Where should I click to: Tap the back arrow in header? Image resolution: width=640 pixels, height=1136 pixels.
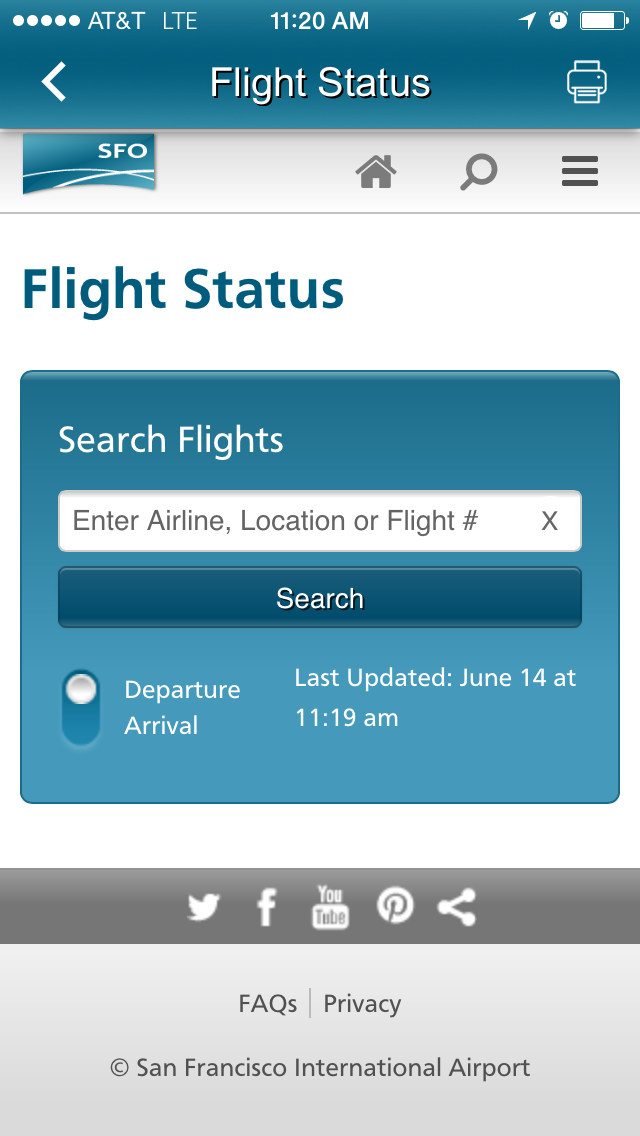point(54,81)
